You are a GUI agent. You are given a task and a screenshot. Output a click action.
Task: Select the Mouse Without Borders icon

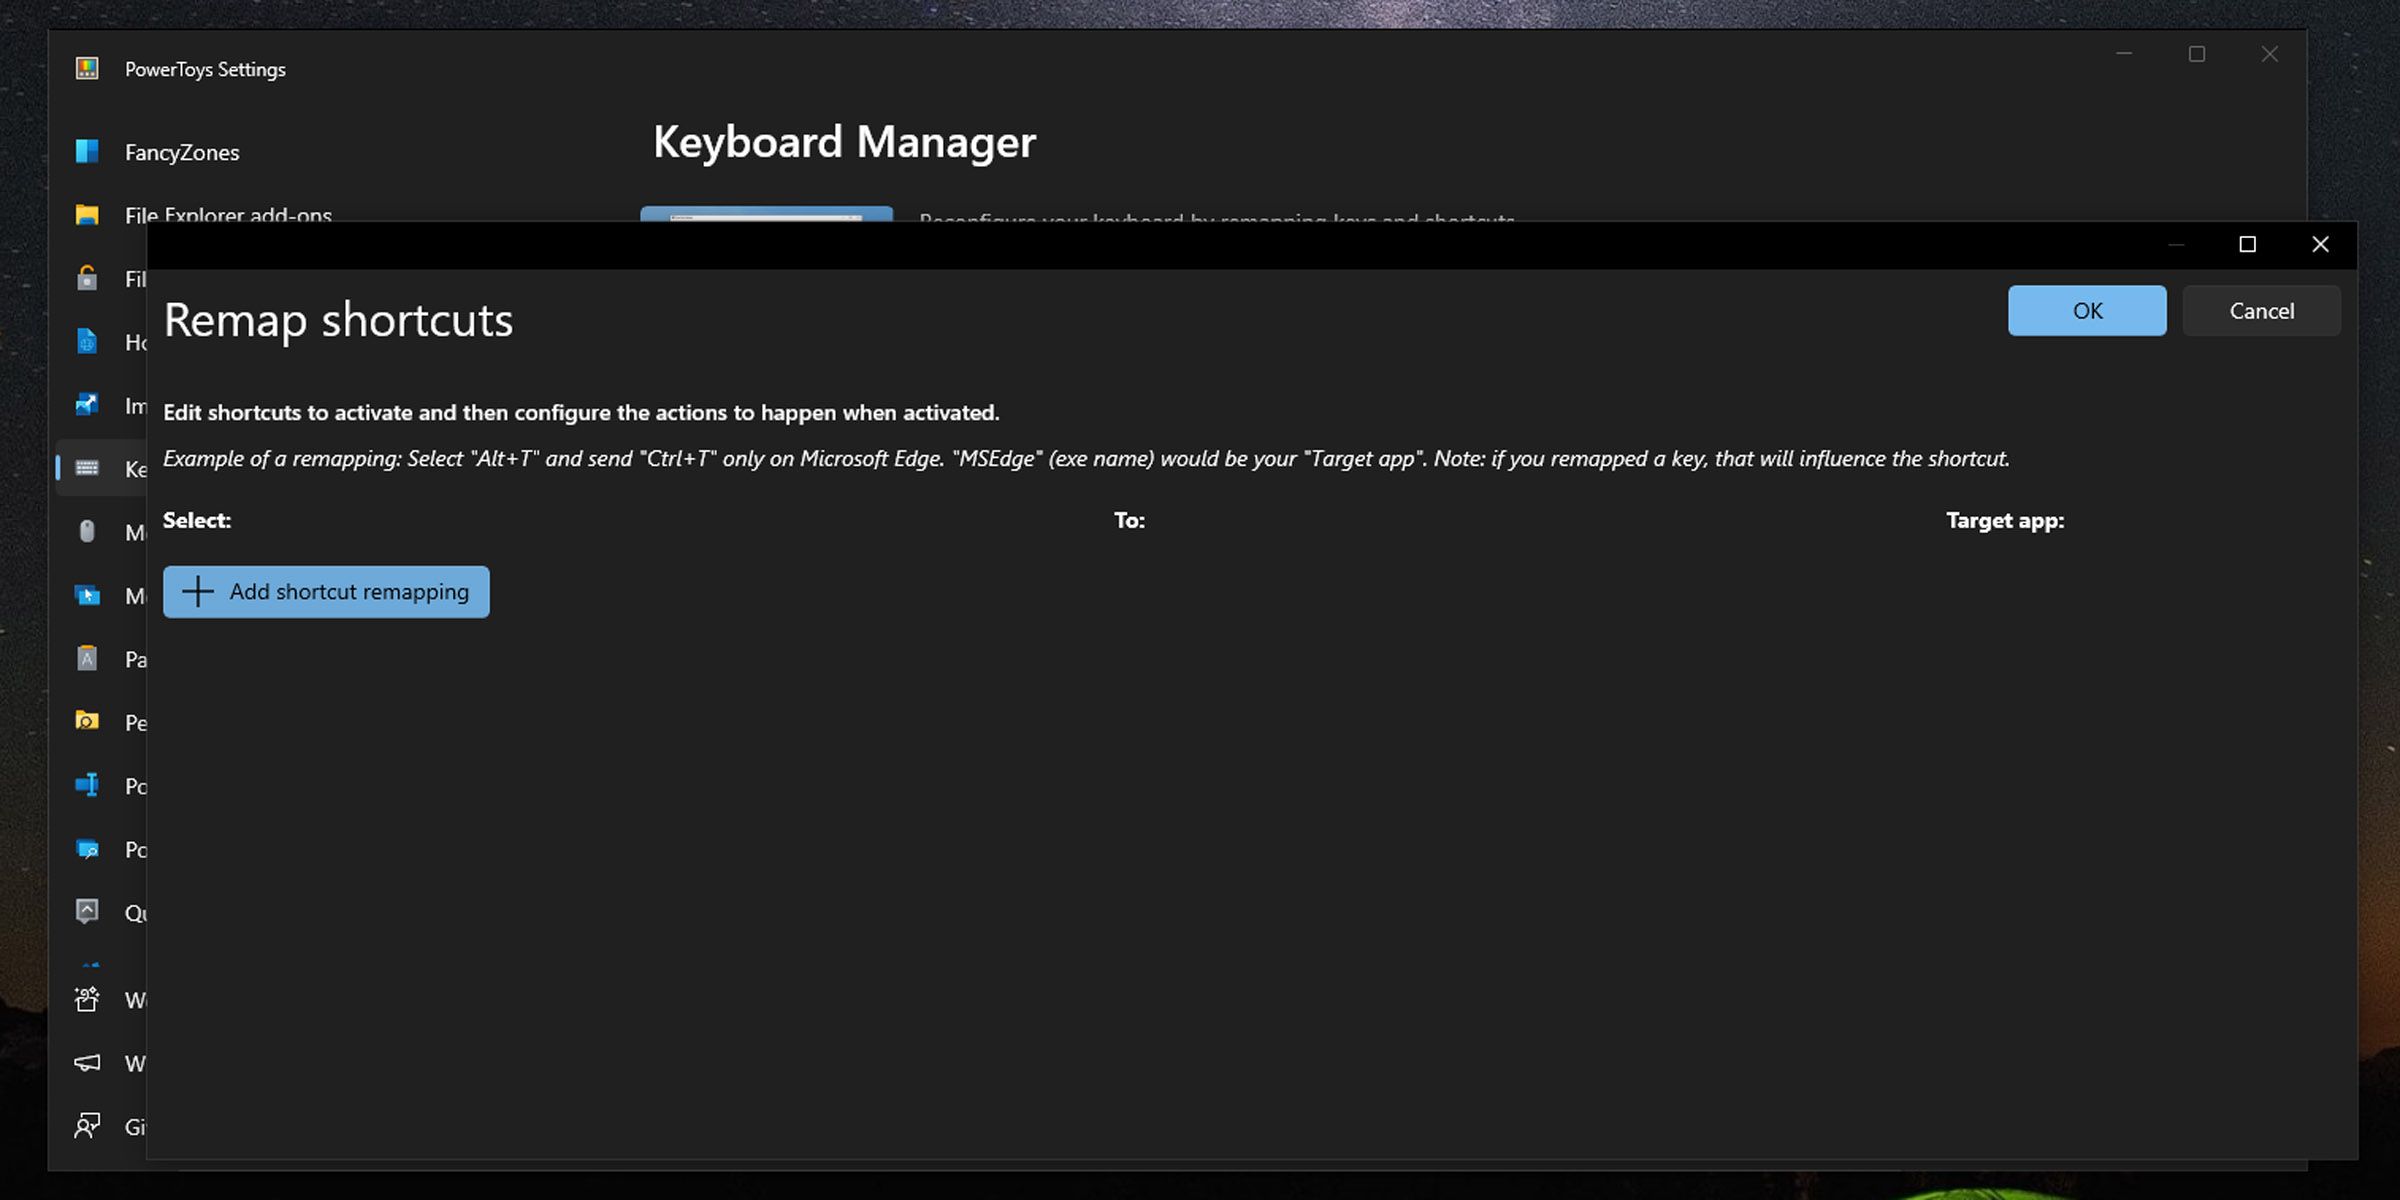click(87, 595)
